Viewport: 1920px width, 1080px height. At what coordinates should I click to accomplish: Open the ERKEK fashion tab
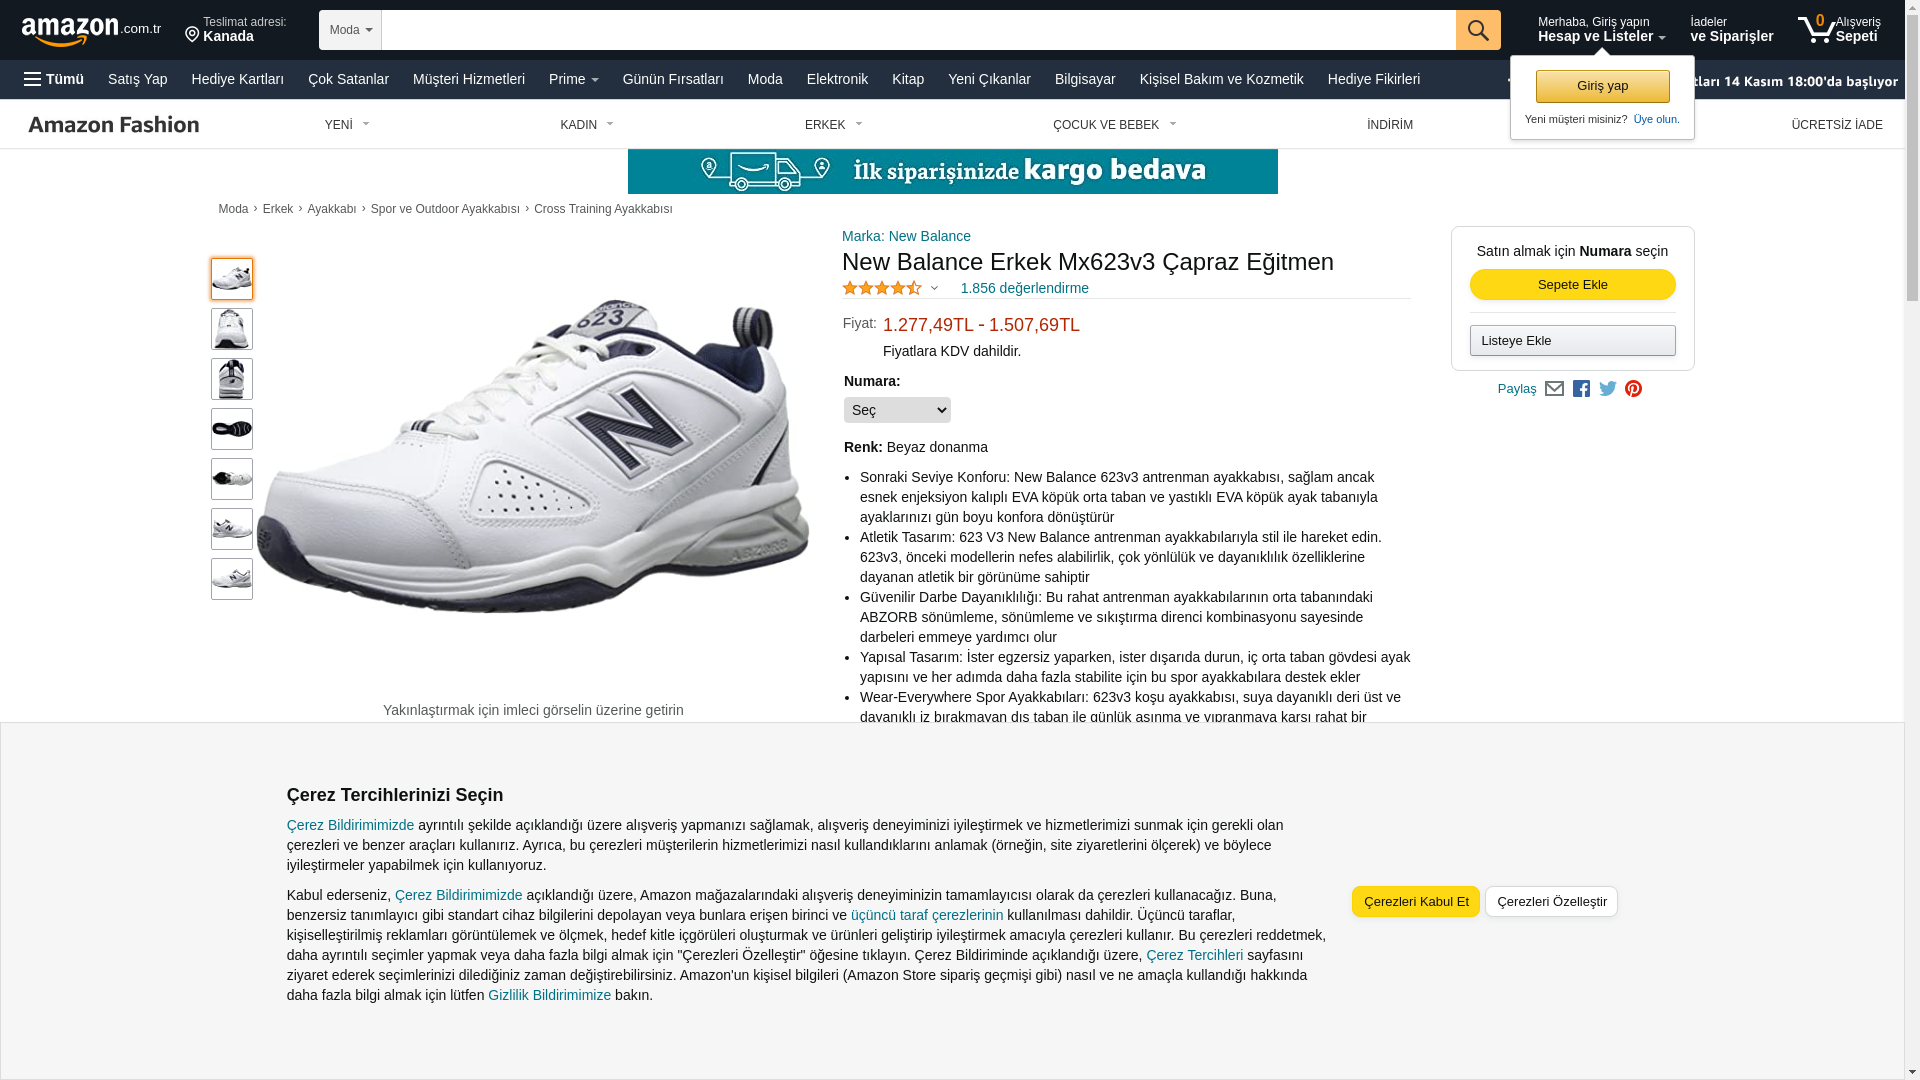(833, 125)
